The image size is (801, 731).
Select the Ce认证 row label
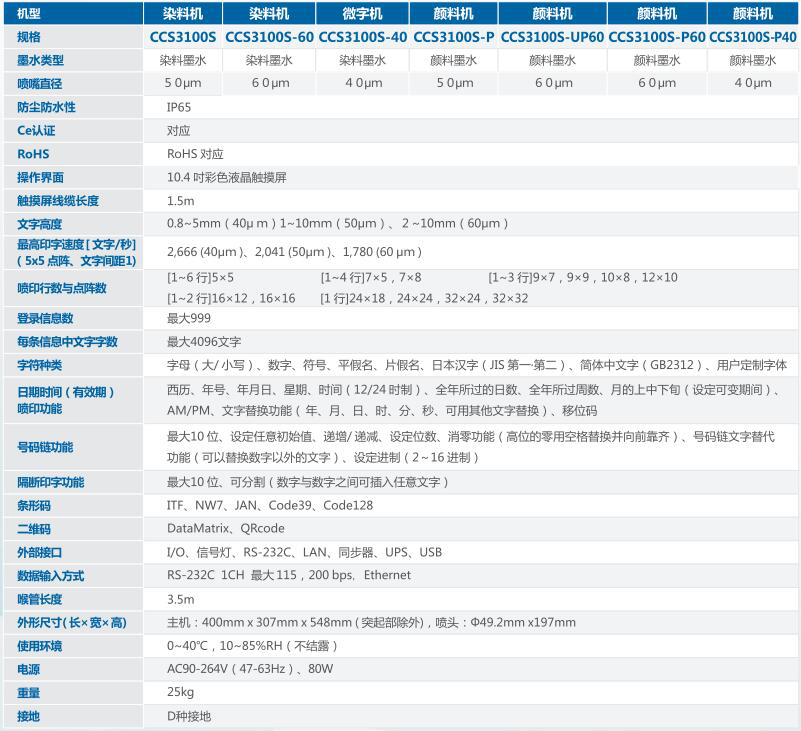36,130
